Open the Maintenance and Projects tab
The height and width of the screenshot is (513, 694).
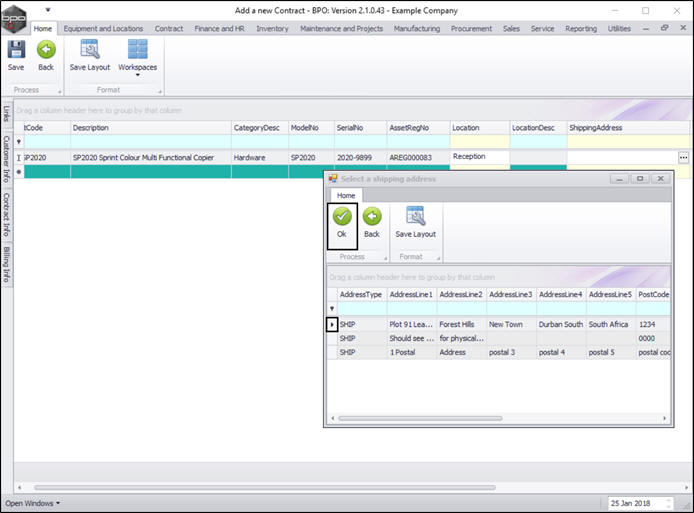tap(341, 29)
